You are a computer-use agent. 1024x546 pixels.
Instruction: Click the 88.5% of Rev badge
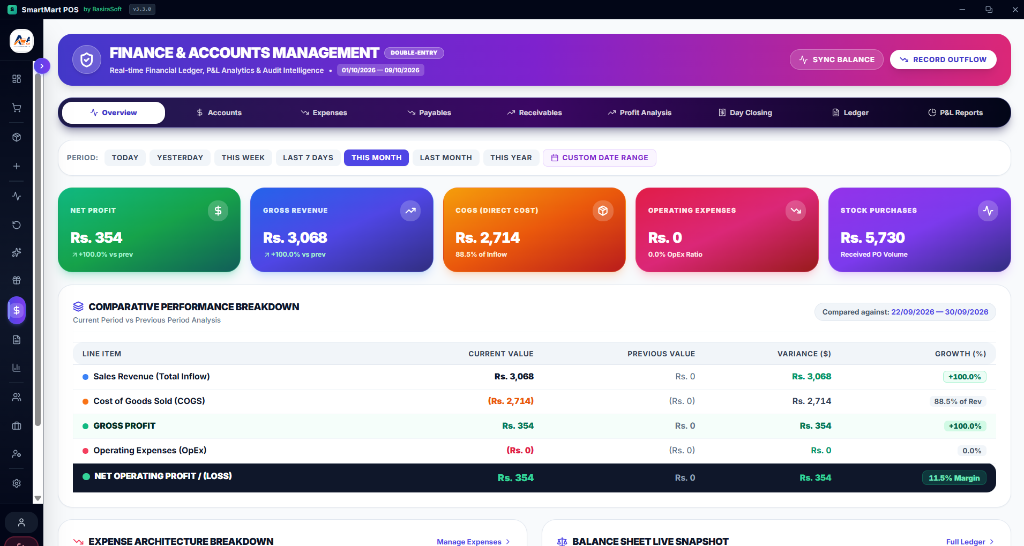click(957, 402)
